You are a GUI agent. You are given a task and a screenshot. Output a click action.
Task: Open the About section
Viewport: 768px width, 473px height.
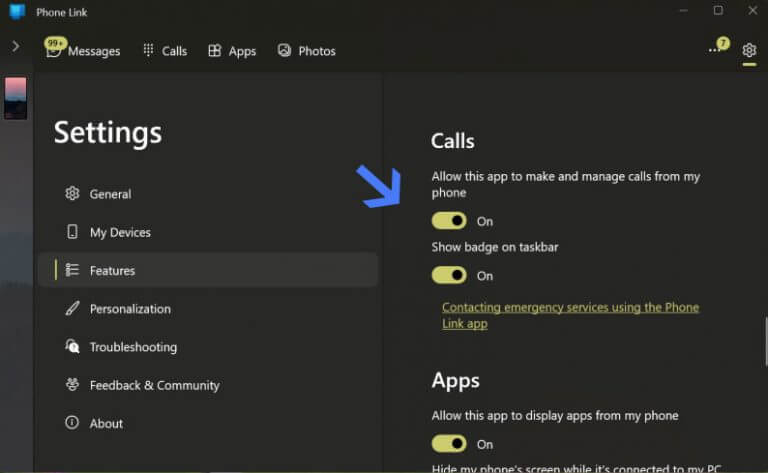point(208,424)
